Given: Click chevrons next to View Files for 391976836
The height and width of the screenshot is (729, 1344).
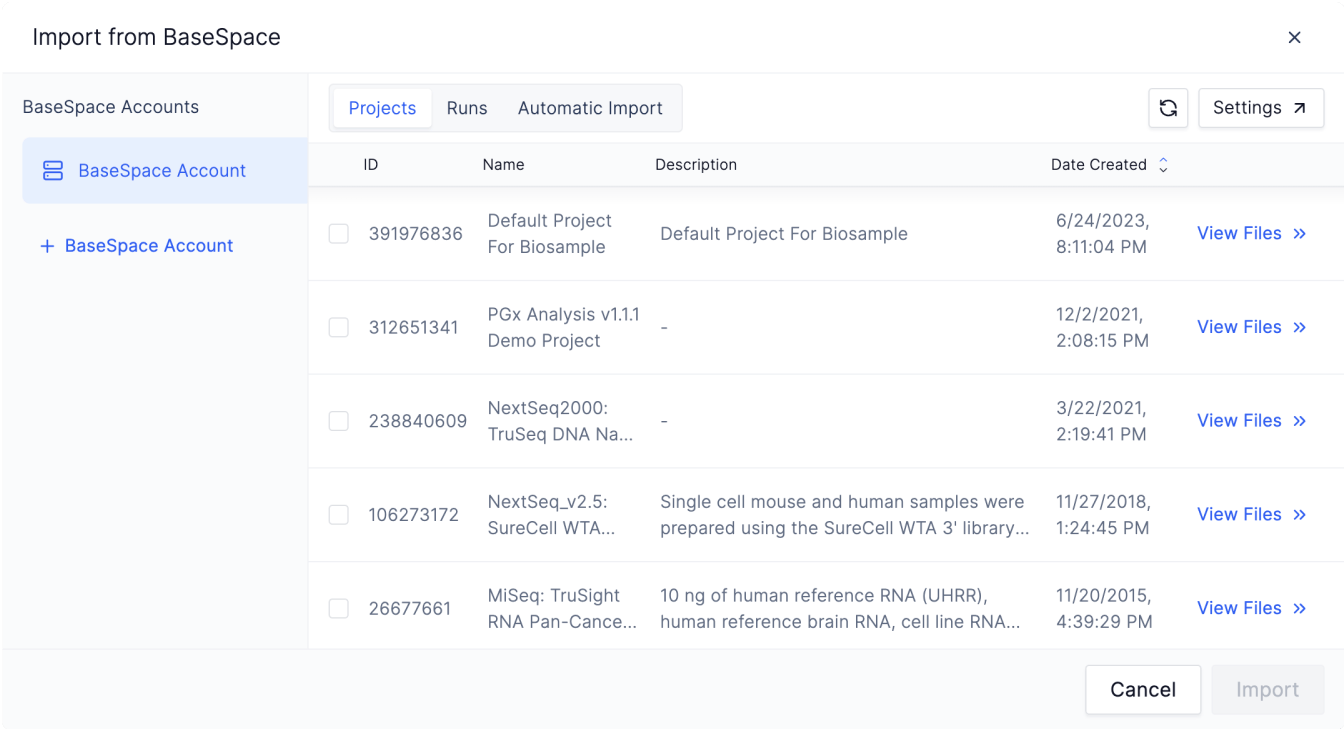Looking at the screenshot, I should pyautogui.click(x=1299, y=234).
